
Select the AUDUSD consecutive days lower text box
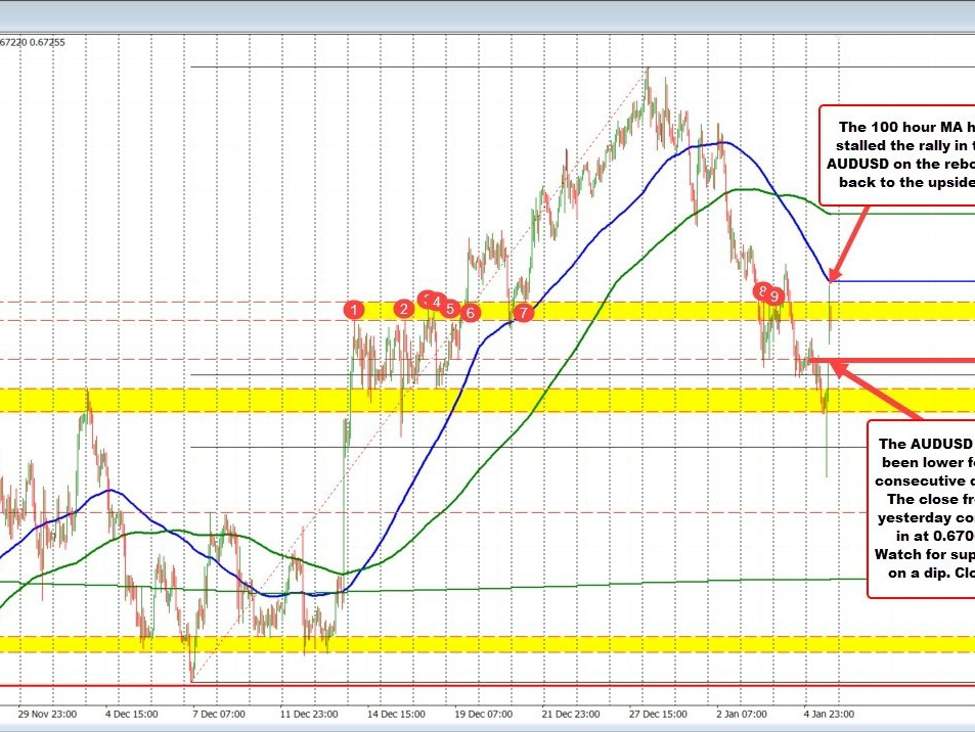coord(920,508)
